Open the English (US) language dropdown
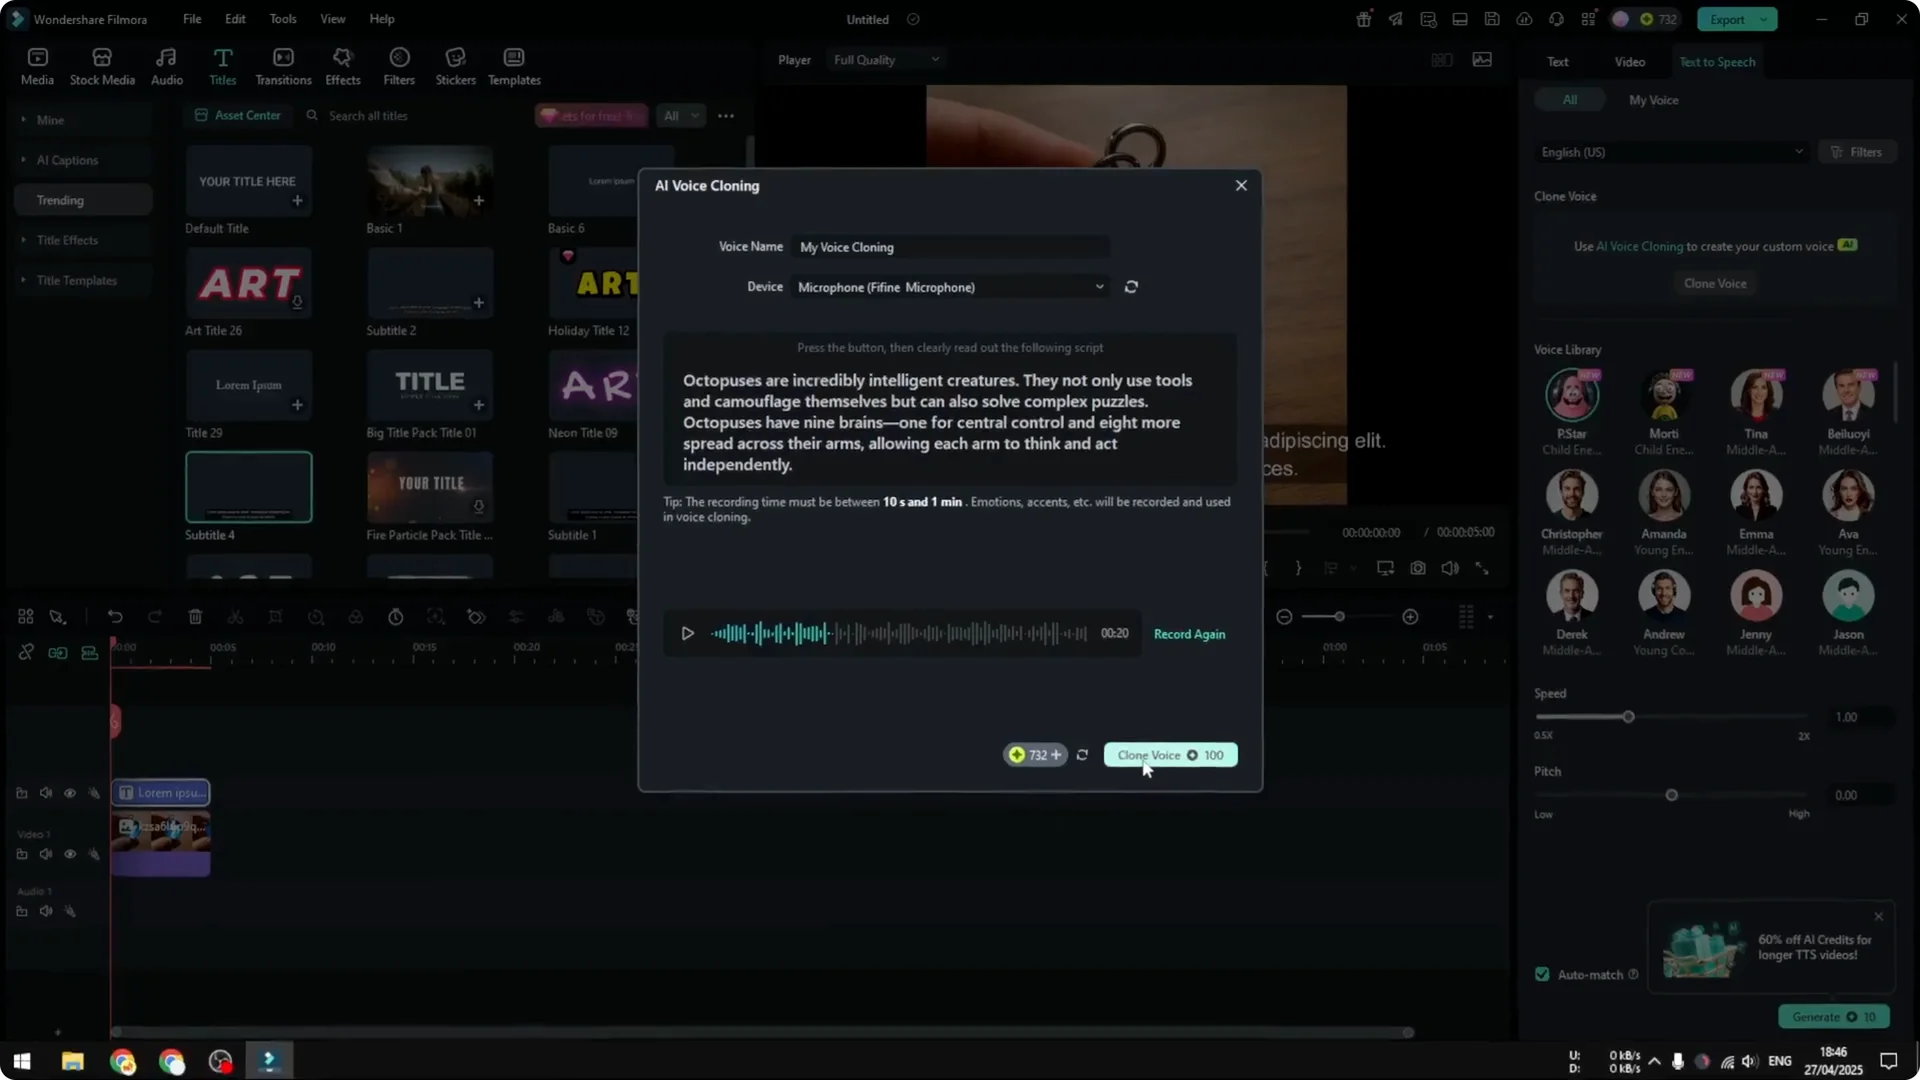 click(x=1671, y=152)
